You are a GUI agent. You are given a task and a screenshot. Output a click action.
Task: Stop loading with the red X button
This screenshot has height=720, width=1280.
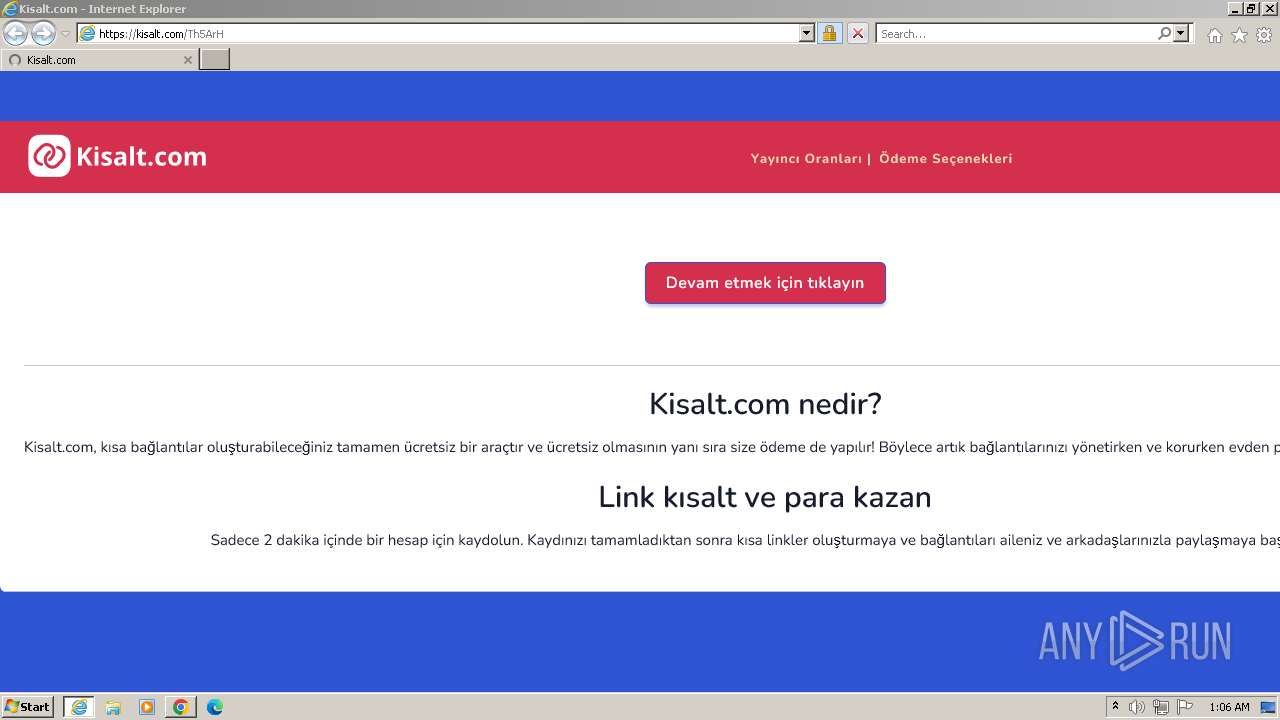857,34
